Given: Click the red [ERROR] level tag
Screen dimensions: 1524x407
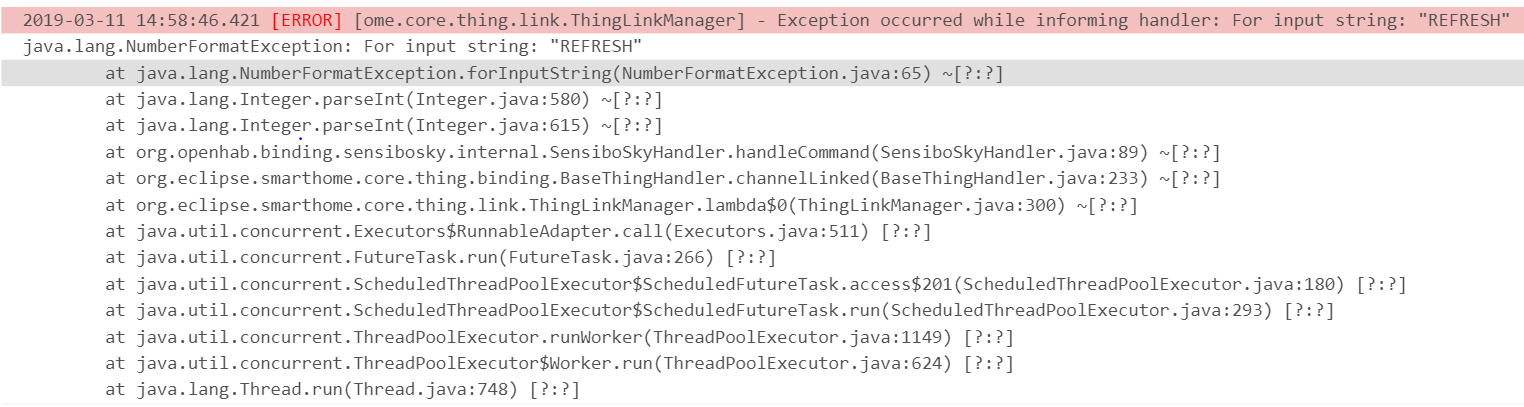Looking at the screenshot, I should pyautogui.click(x=306, y=21).
